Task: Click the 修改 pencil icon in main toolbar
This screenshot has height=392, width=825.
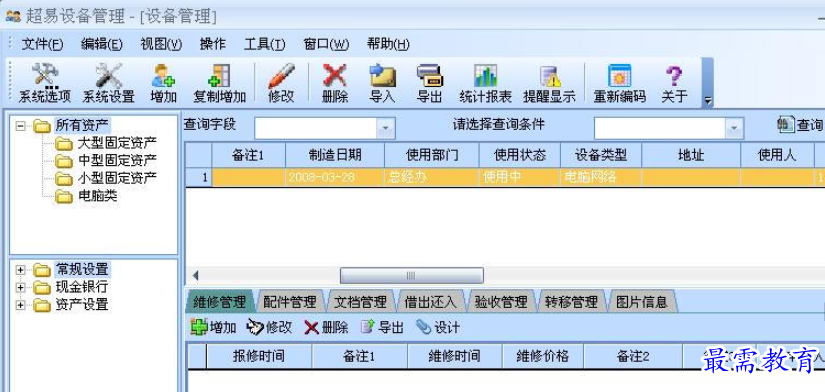Action: tap(281, 83)
